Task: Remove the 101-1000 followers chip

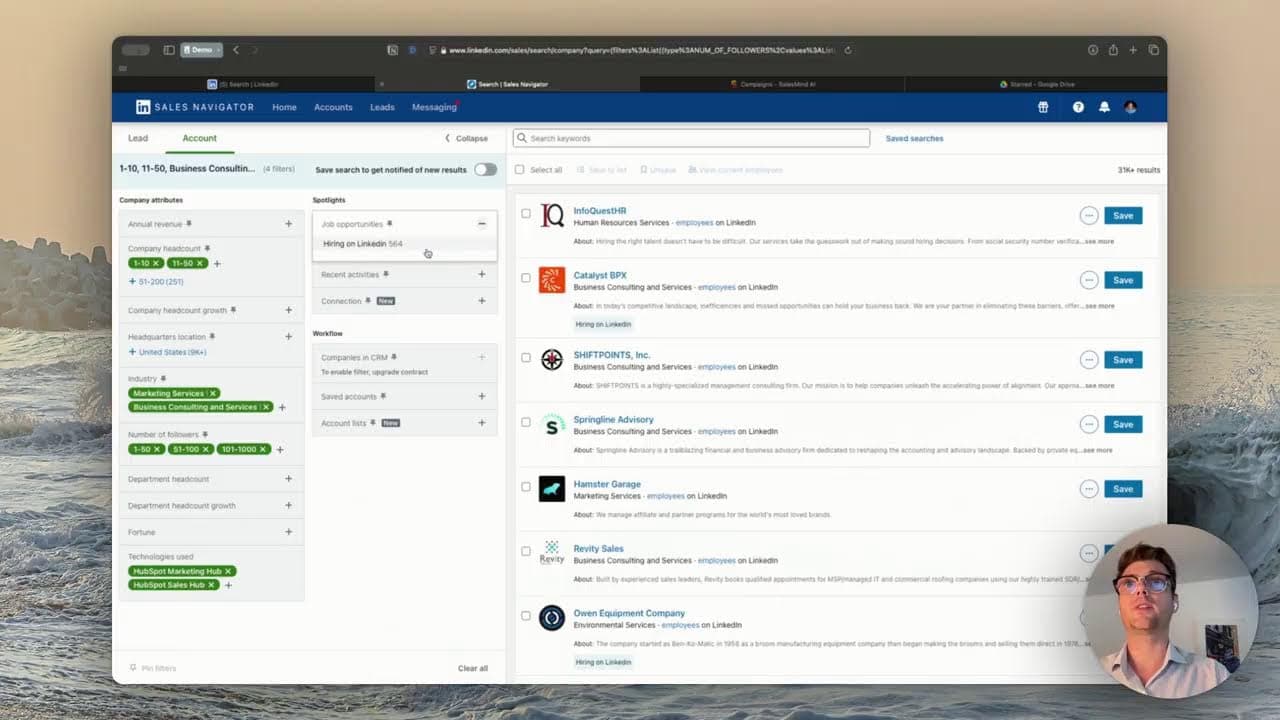Action: (x=264, y=449)
